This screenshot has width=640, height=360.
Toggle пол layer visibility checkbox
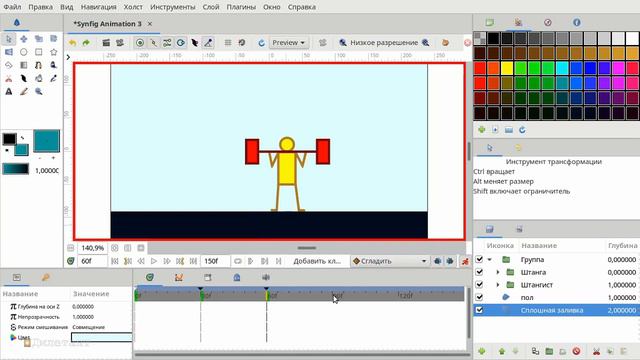tap(479, 297)
